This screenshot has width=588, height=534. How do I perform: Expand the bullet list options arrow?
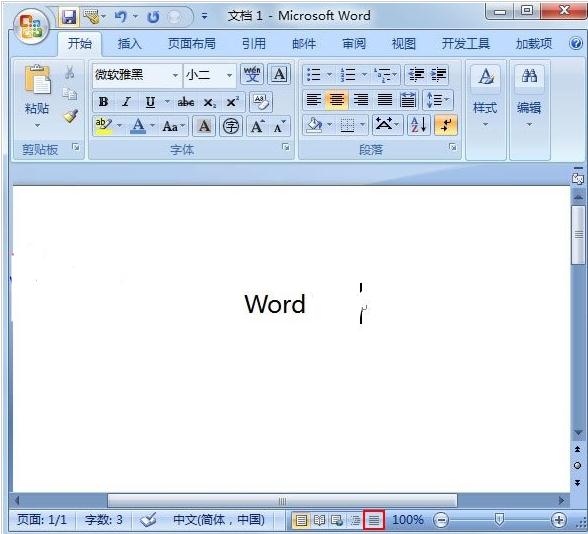click(330, 75)
